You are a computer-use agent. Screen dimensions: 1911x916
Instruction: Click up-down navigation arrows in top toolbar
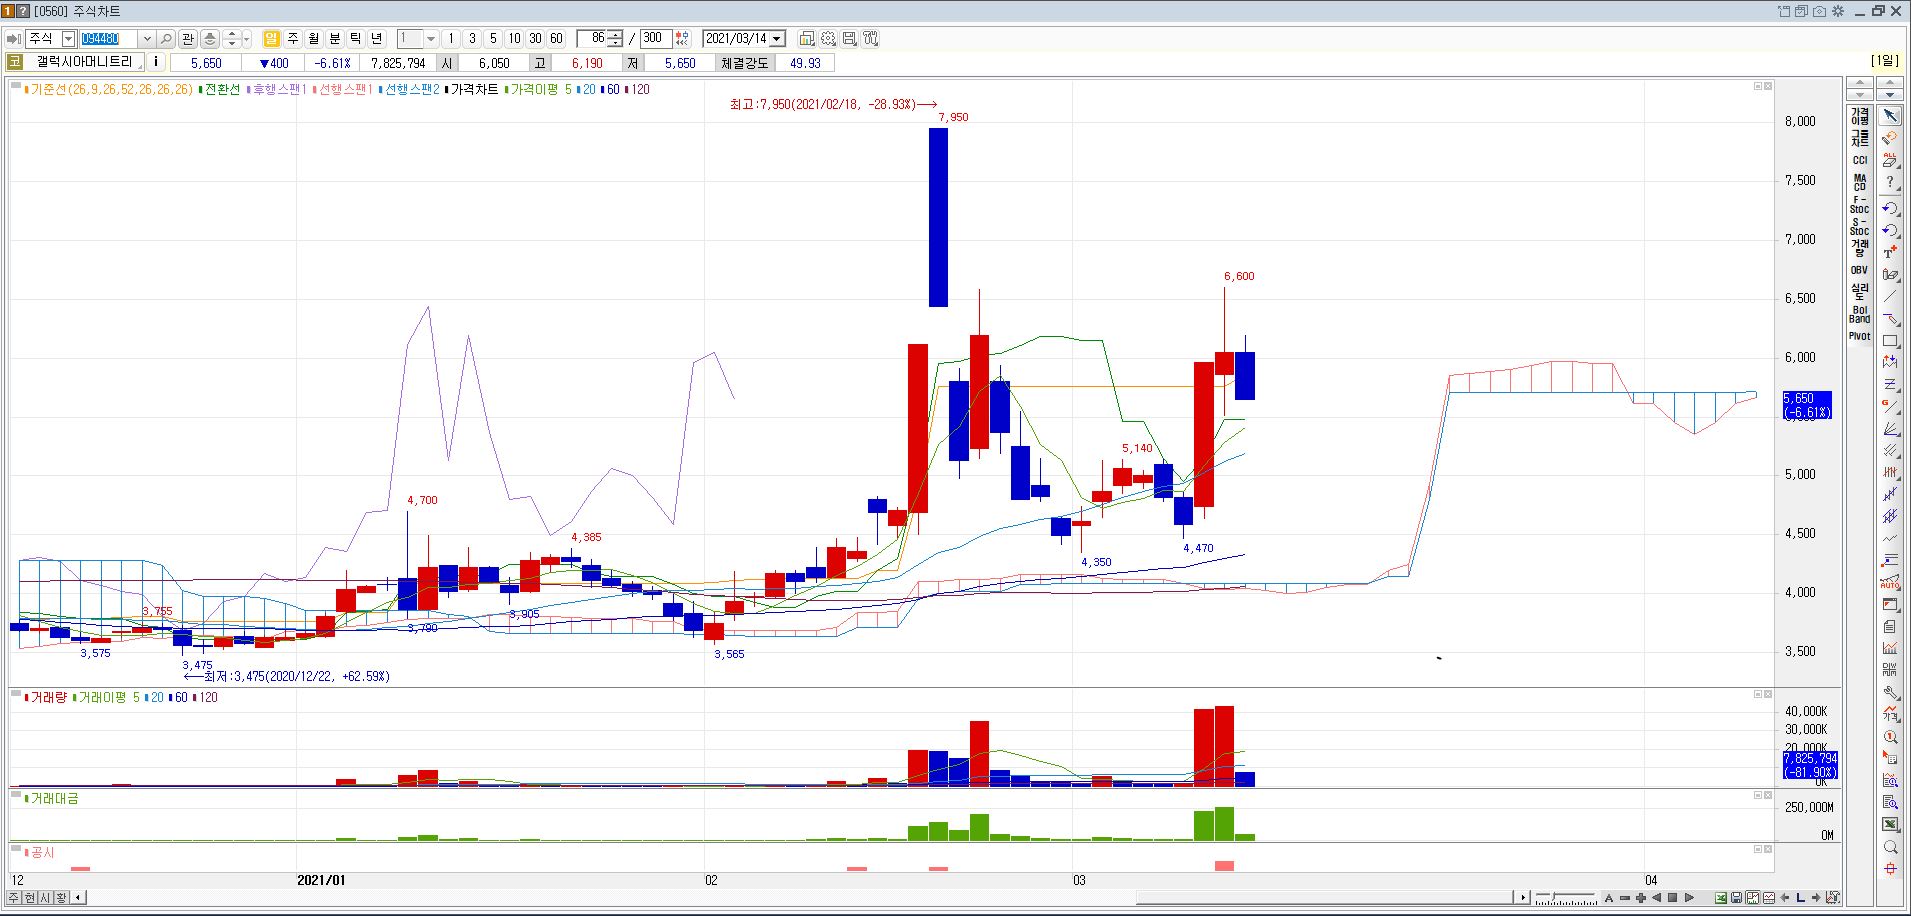[231, 39]
